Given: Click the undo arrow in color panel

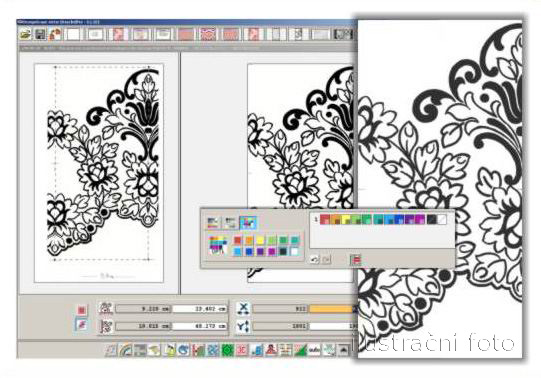Looking at the screenshot, I should [x=314, y=259].
